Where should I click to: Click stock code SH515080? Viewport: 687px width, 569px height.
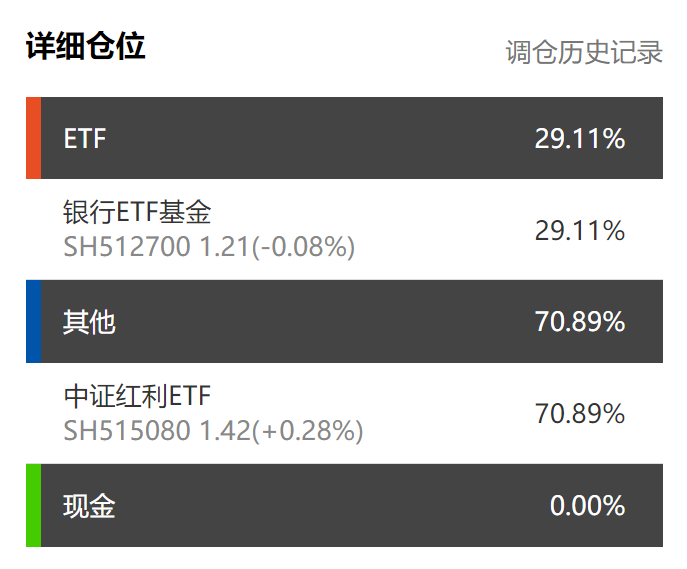click(127, 431)
